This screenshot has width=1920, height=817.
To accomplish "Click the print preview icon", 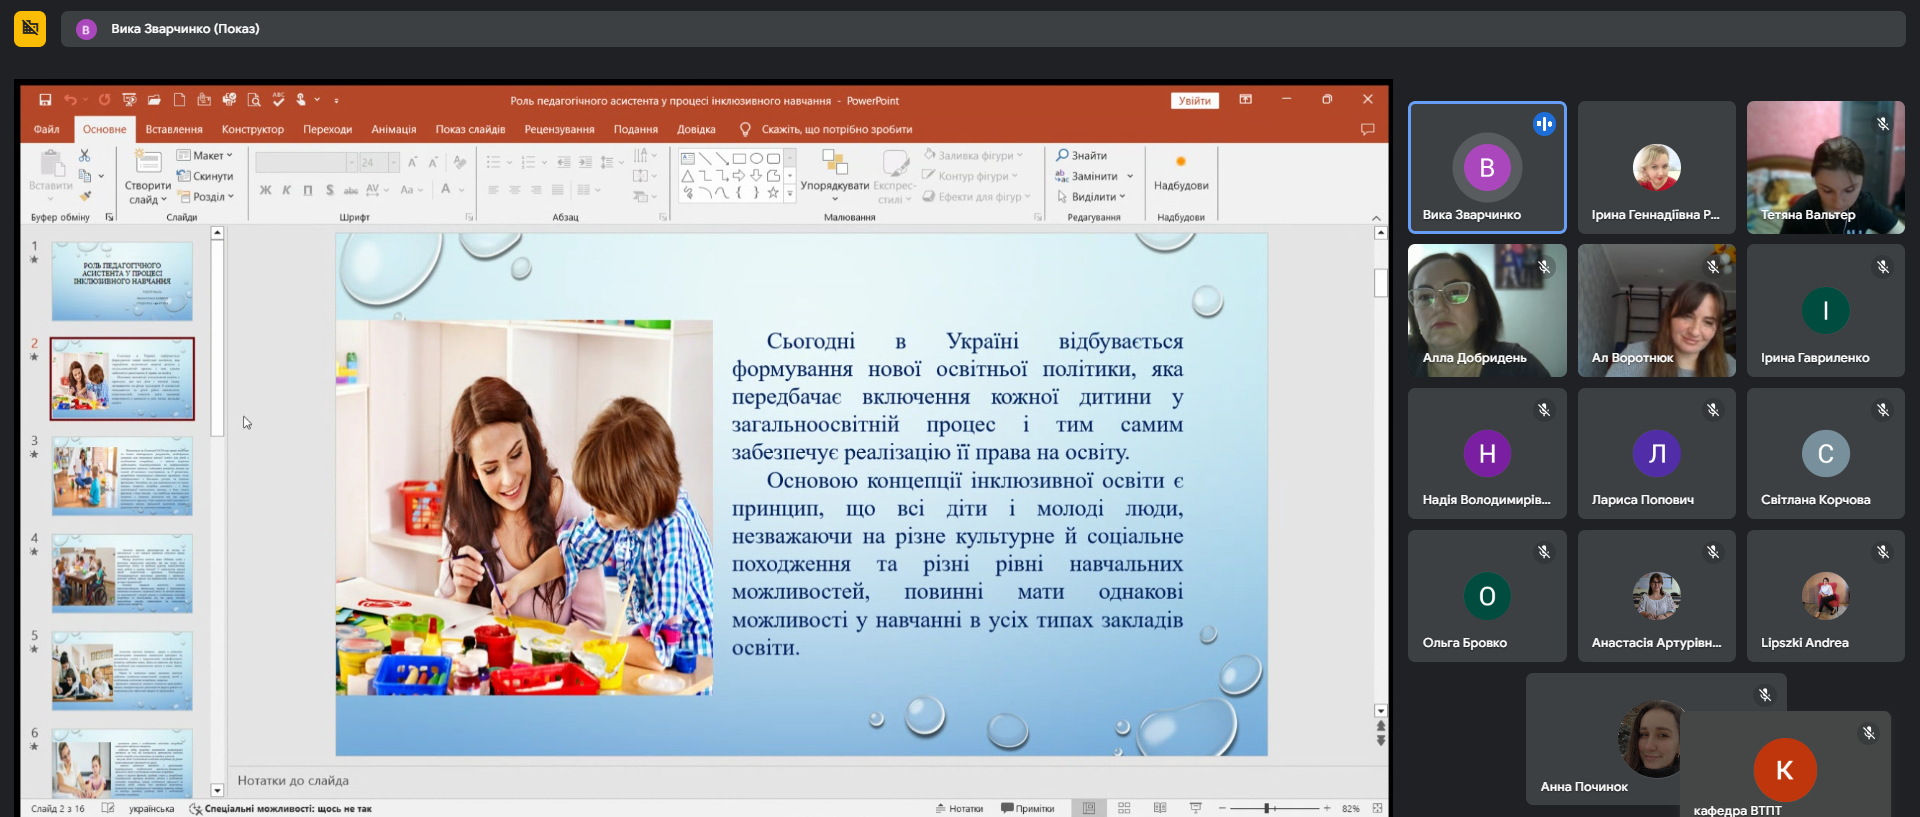I will pyautogui.click(x=254, y=100).
